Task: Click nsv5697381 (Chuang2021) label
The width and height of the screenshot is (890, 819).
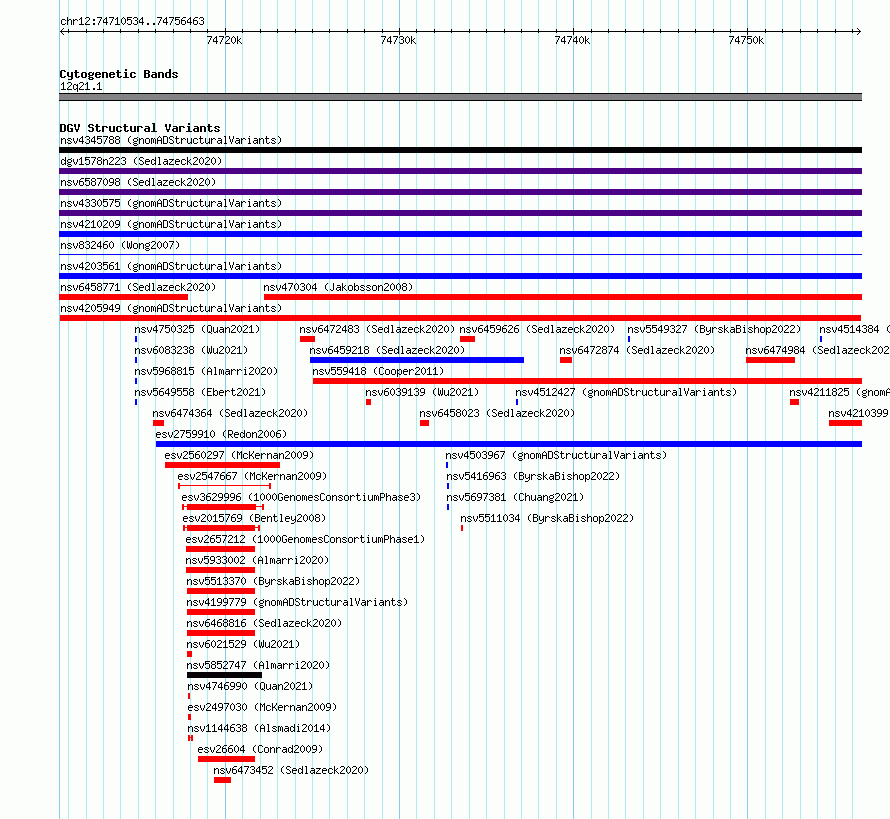Action: (515, 497)
